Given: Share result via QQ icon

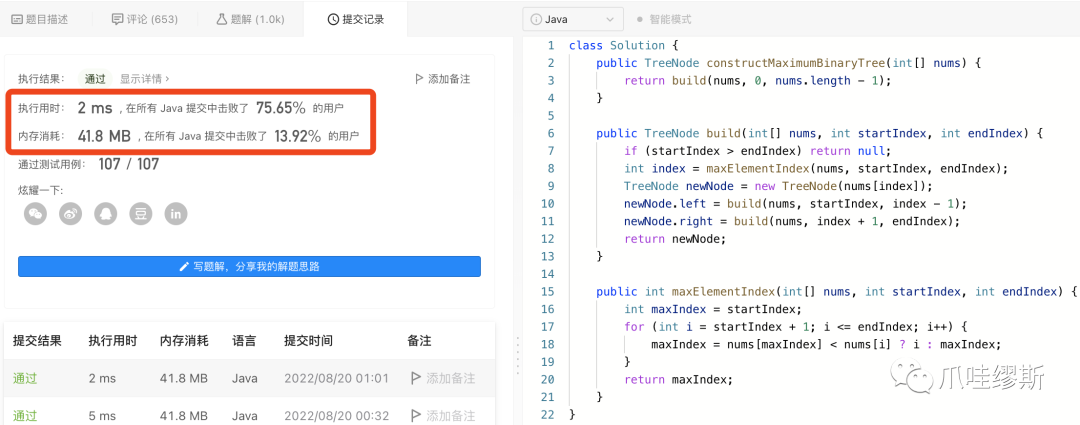Looking at the screenshot, I should click(x=106, y=214).
